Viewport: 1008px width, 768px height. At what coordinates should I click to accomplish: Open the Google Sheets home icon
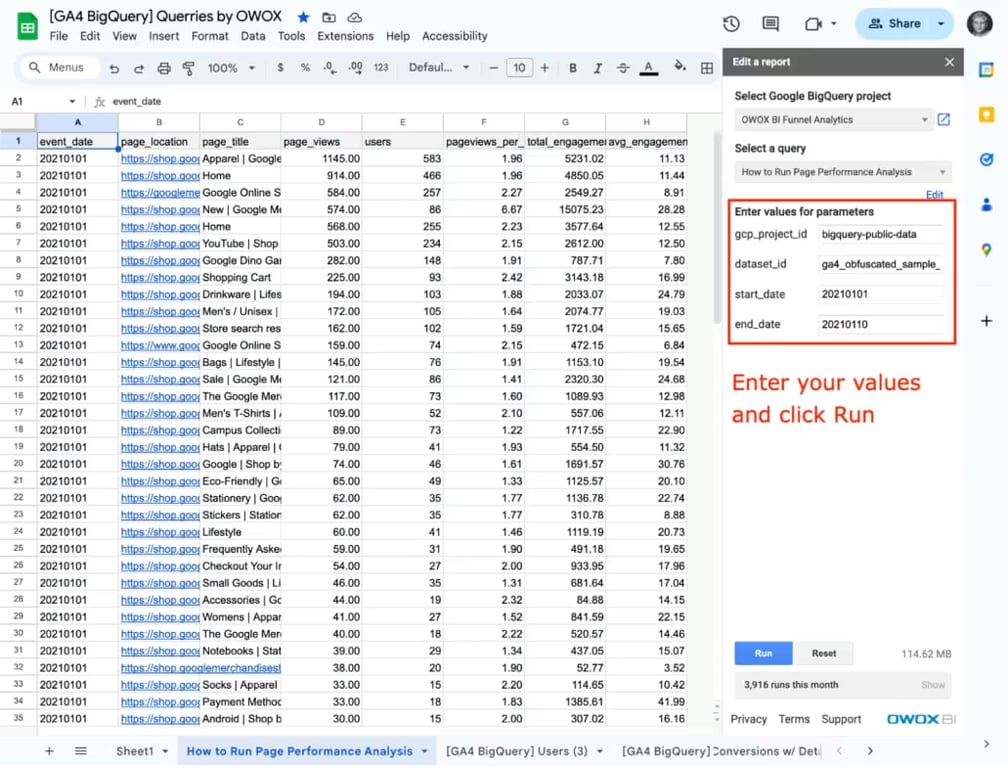click(27, 26)
